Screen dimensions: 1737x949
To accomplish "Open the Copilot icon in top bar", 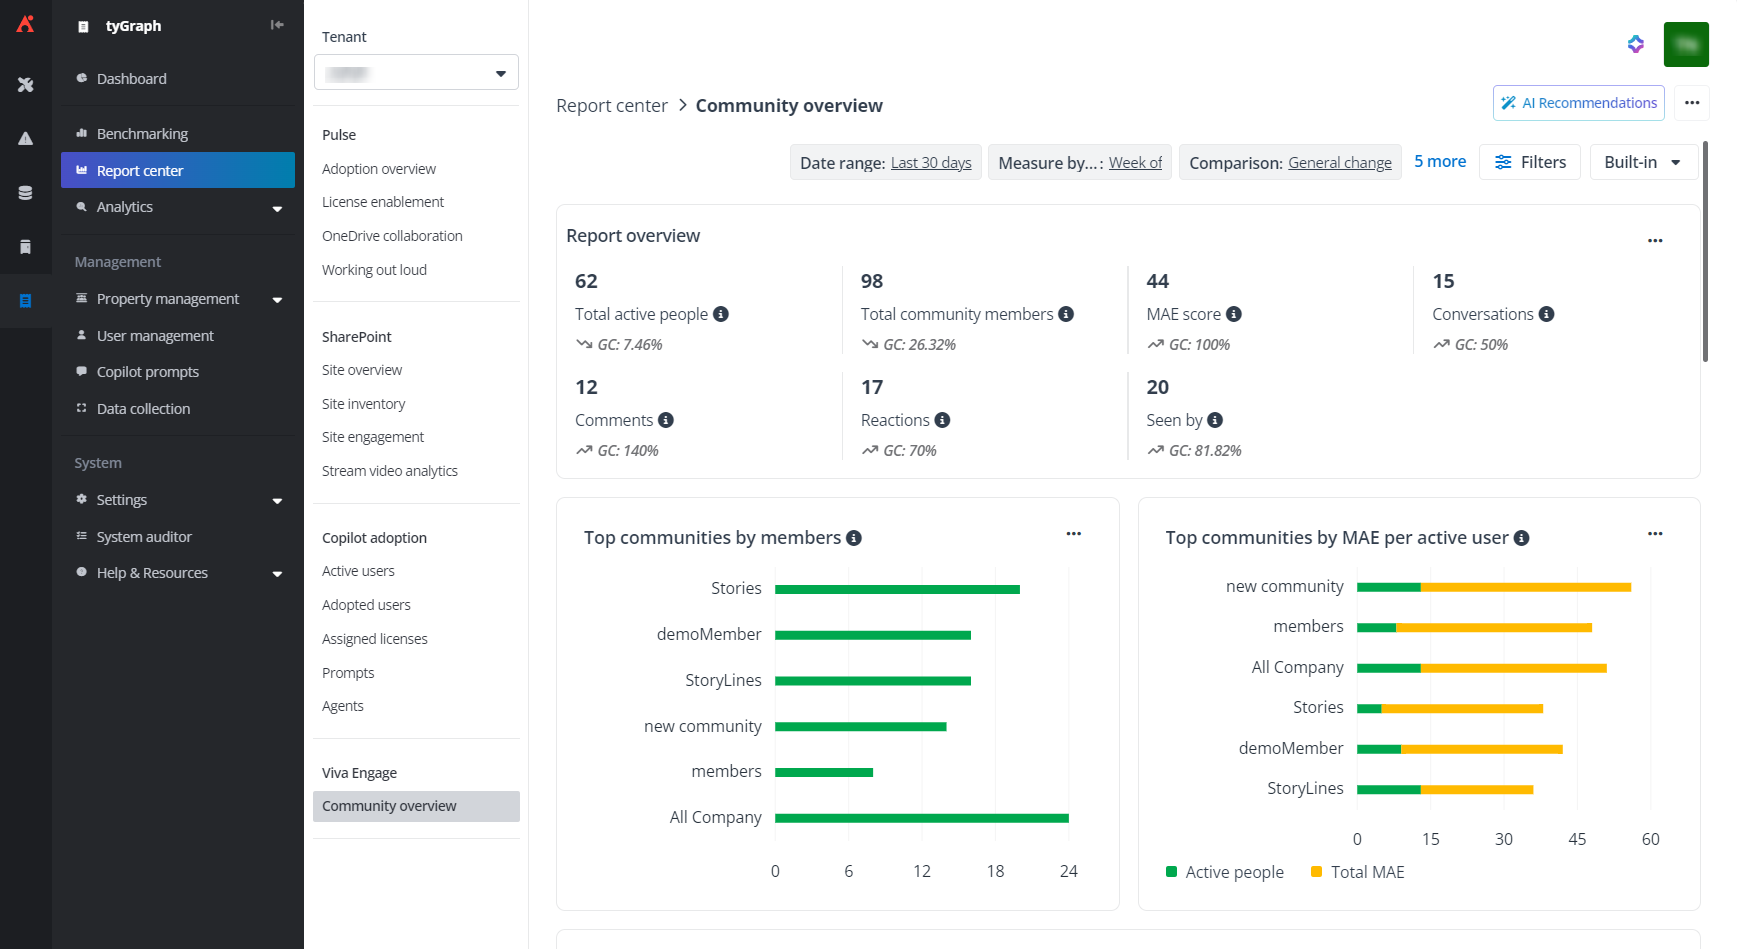I will [x=1635, y=44].
